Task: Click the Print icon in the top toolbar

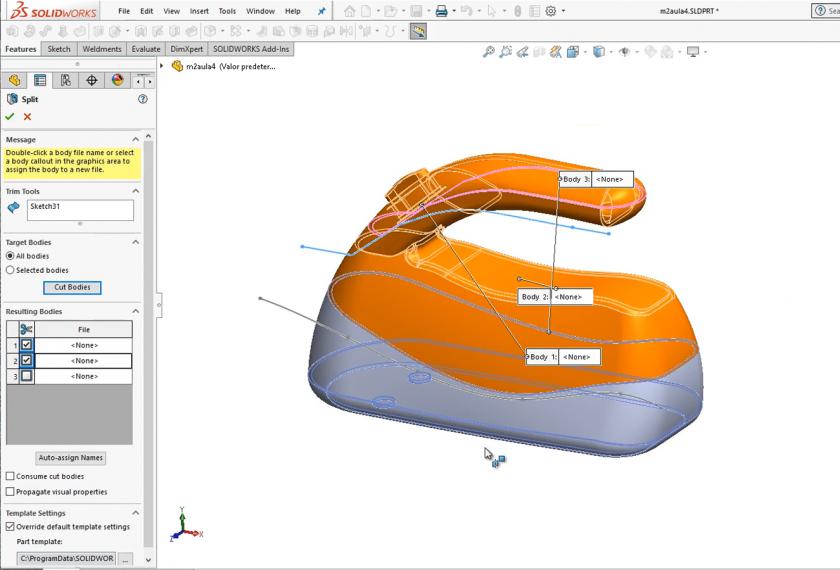Action: click(441, 11)
